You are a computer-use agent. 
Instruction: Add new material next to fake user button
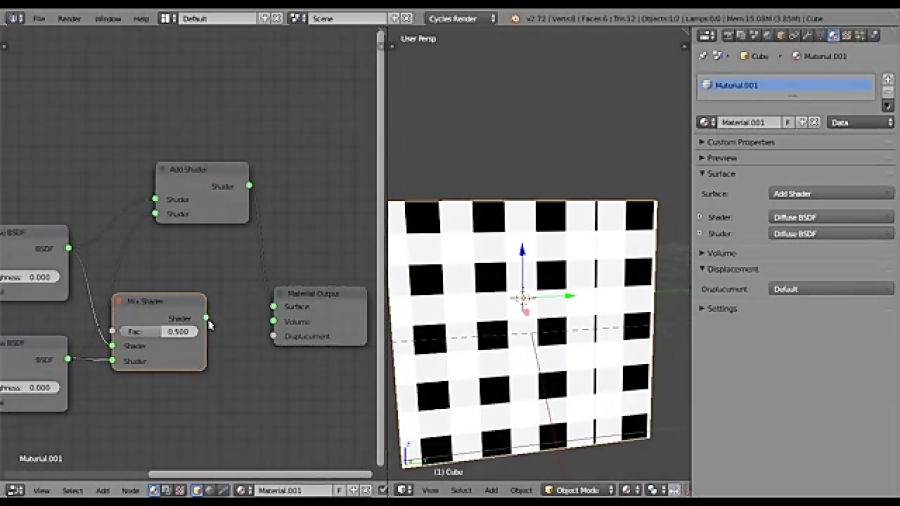[x=802, y=122]
